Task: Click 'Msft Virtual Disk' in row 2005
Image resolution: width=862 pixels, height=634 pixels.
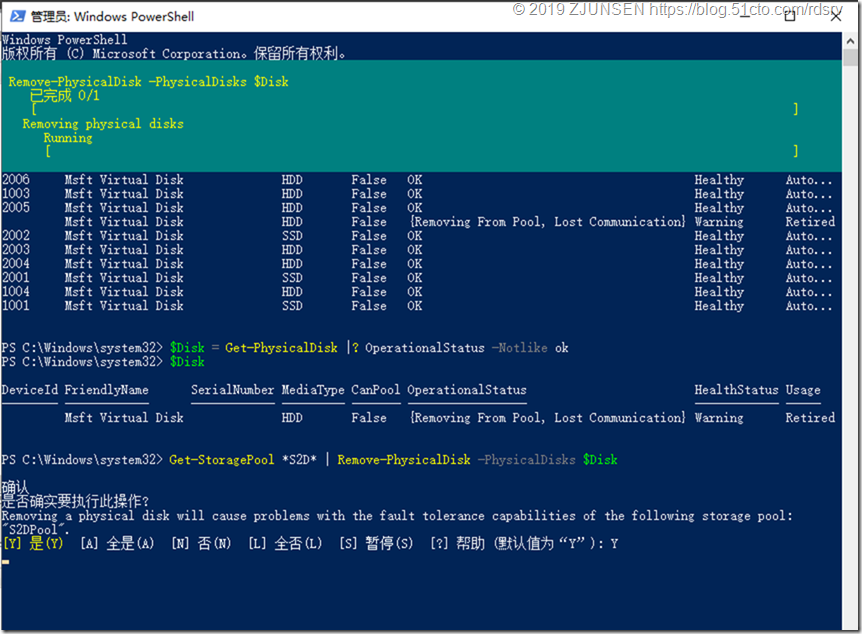Action: pos(124,208)
